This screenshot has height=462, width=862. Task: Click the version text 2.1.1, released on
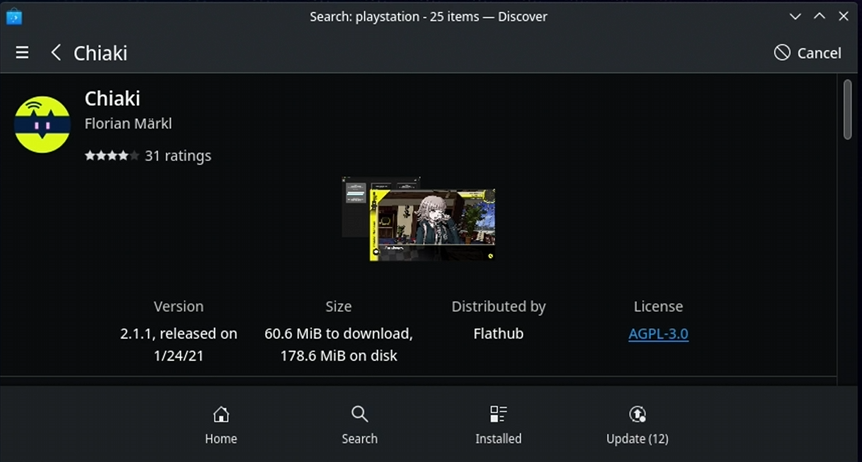point(179,334)
